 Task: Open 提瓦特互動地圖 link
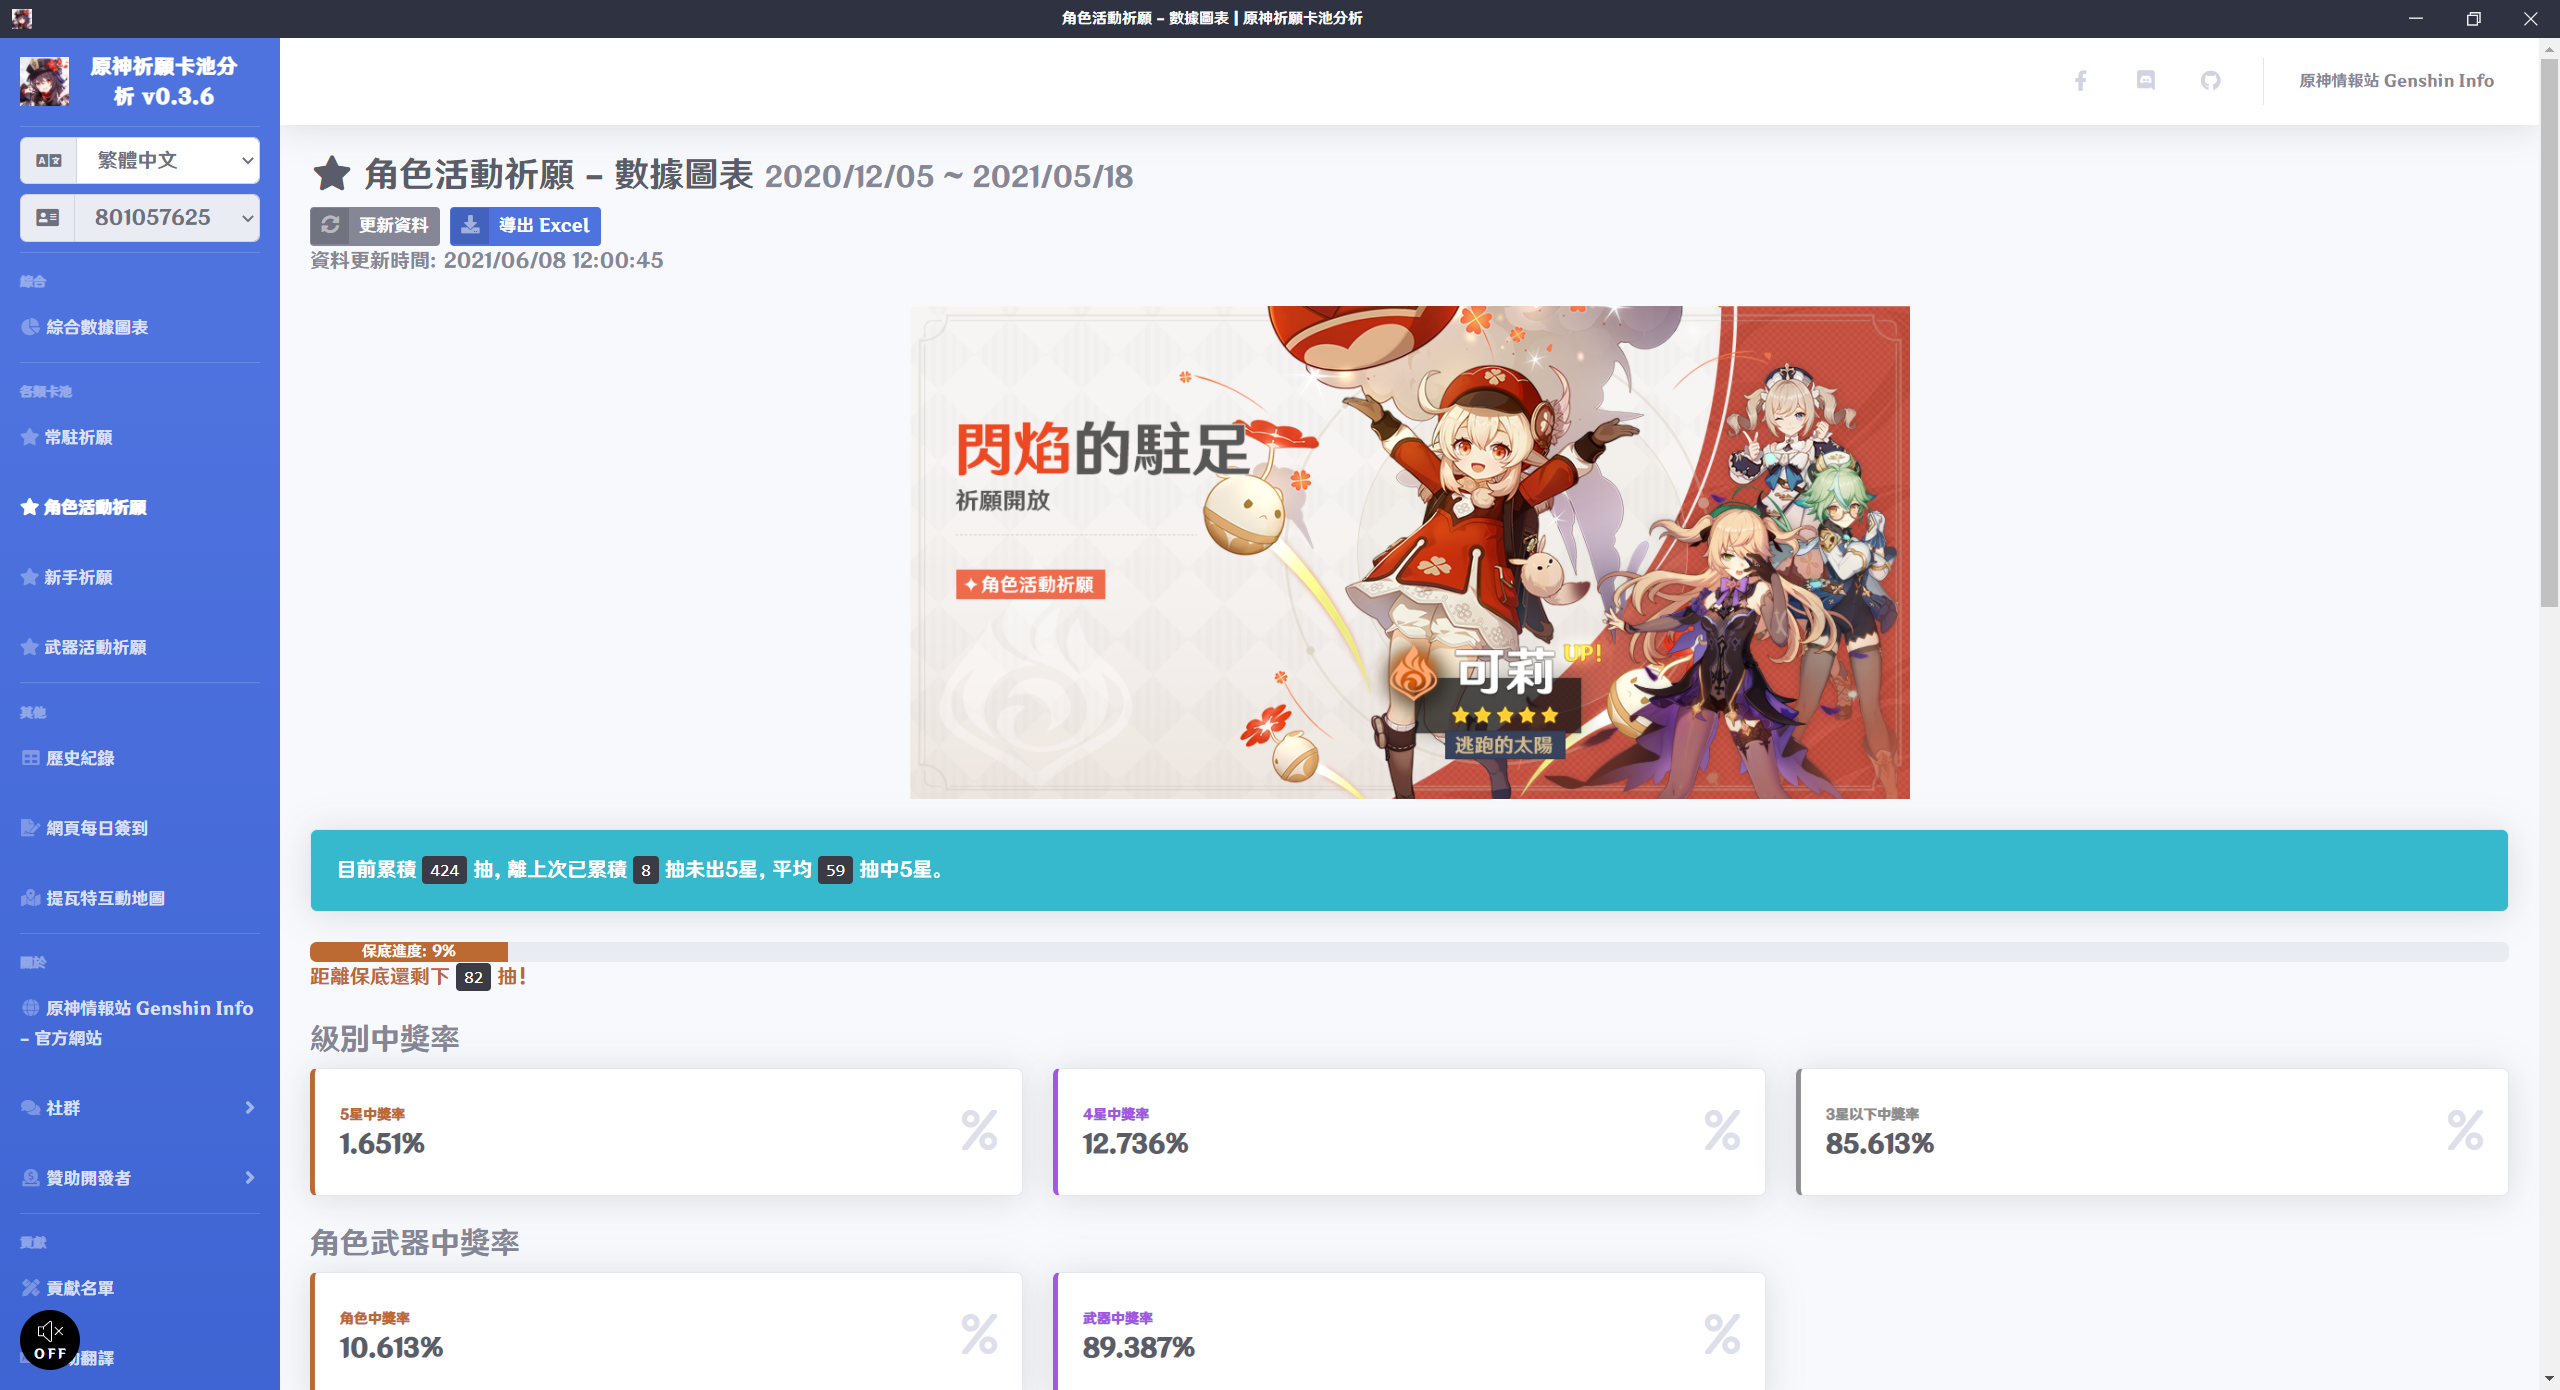pyautogui.click(x=105, y=898)
